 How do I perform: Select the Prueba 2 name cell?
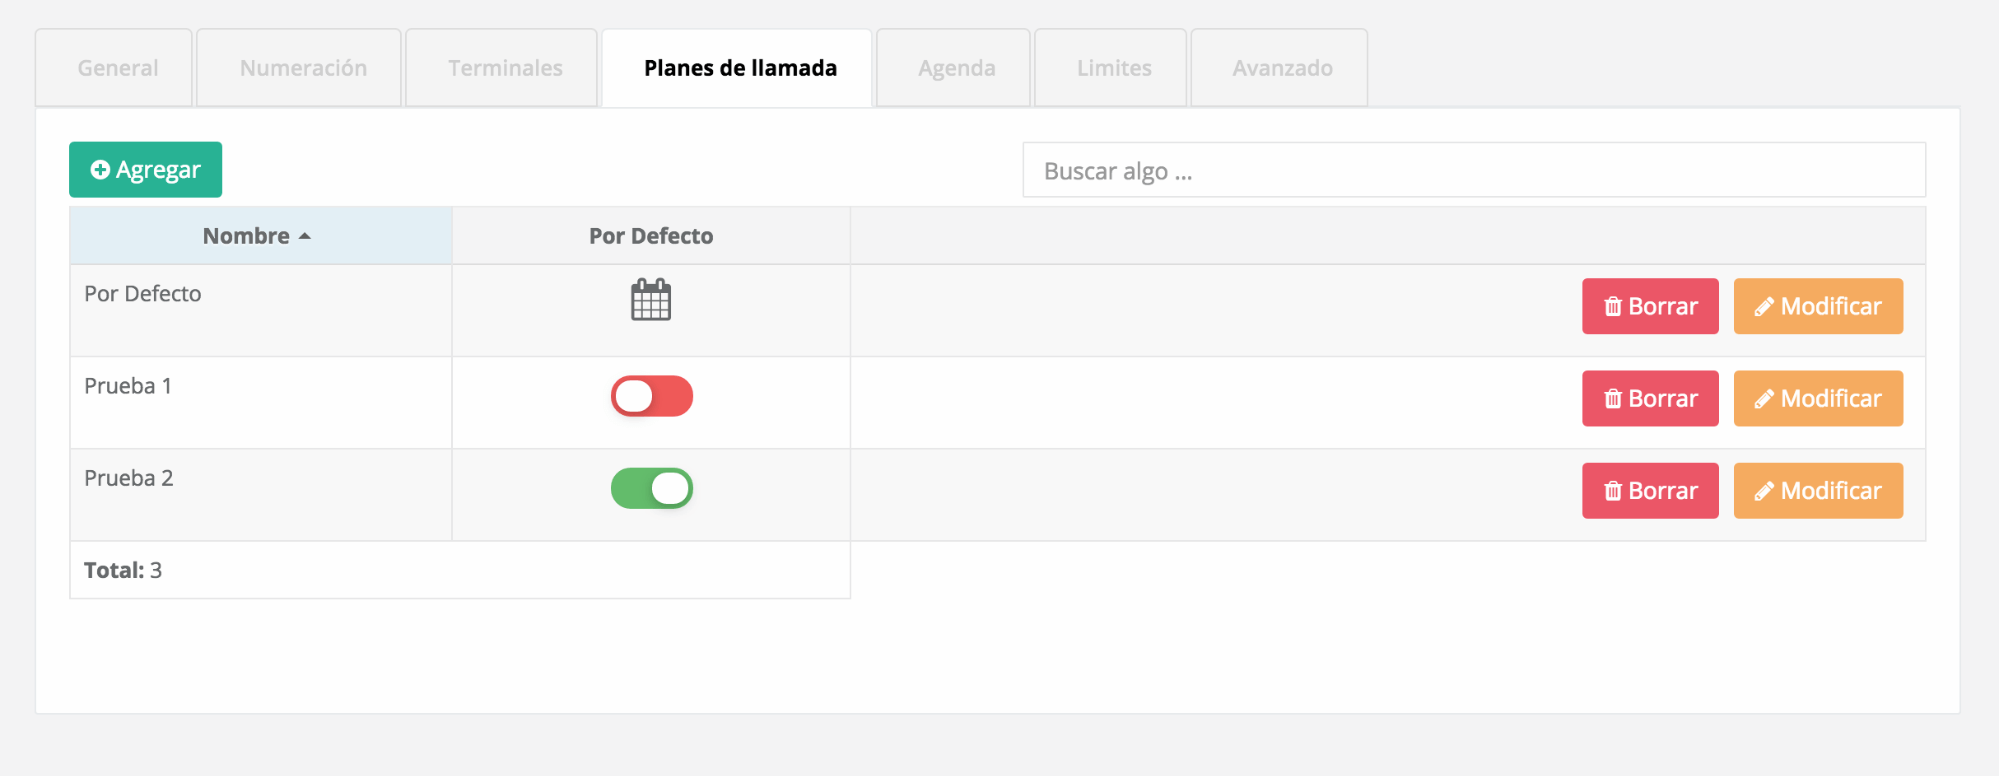[261, 495]
